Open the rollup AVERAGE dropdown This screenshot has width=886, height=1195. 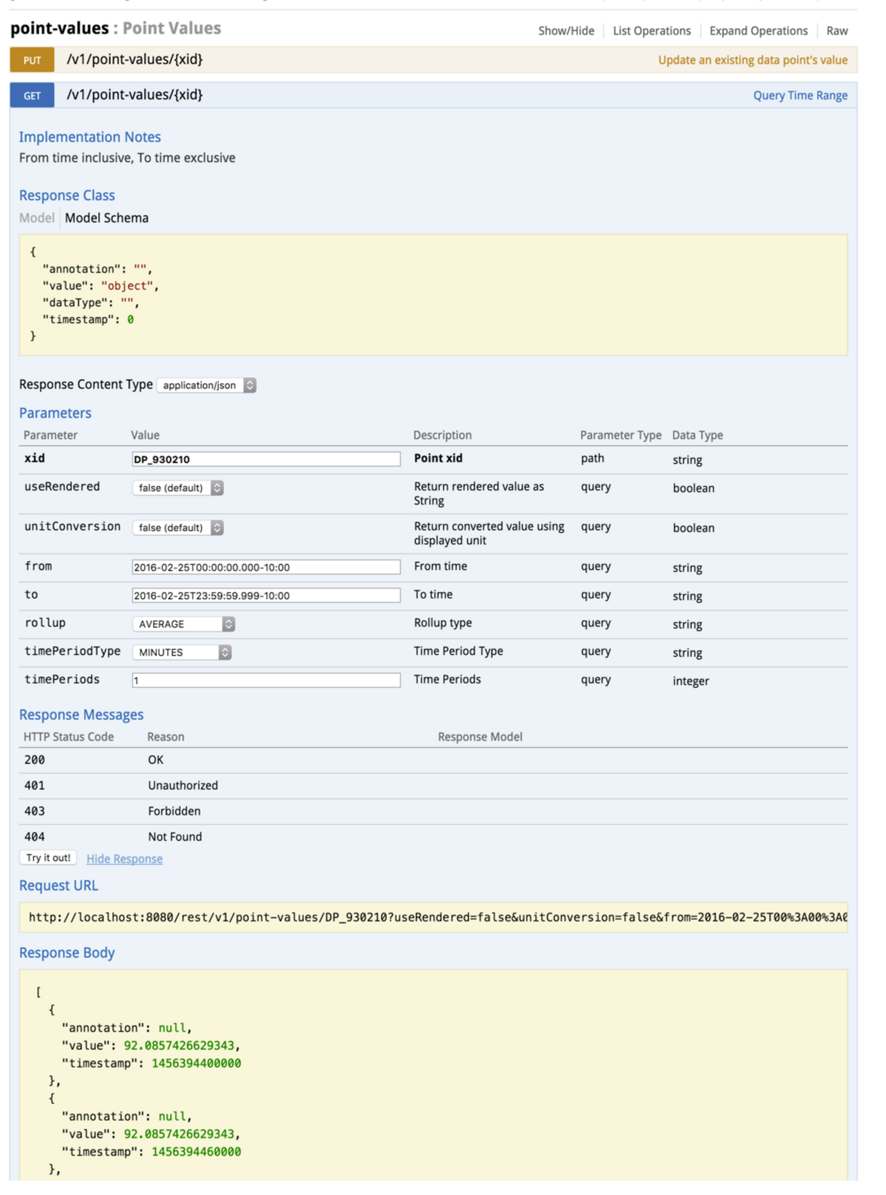point(184,624)
